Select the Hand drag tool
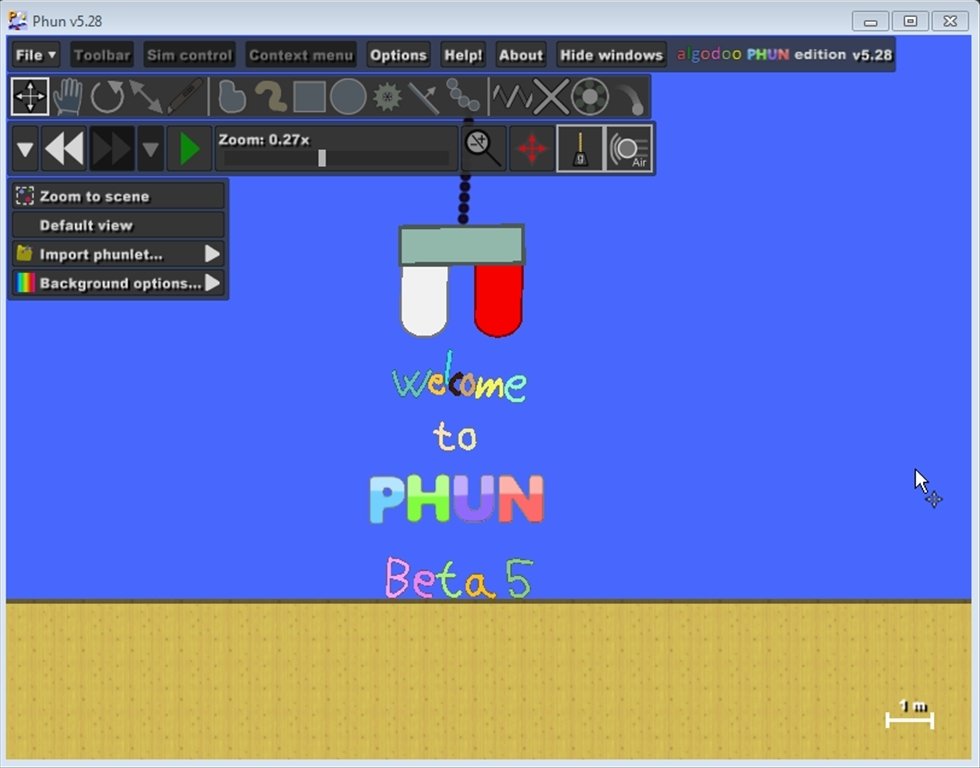 click(68, 96)
